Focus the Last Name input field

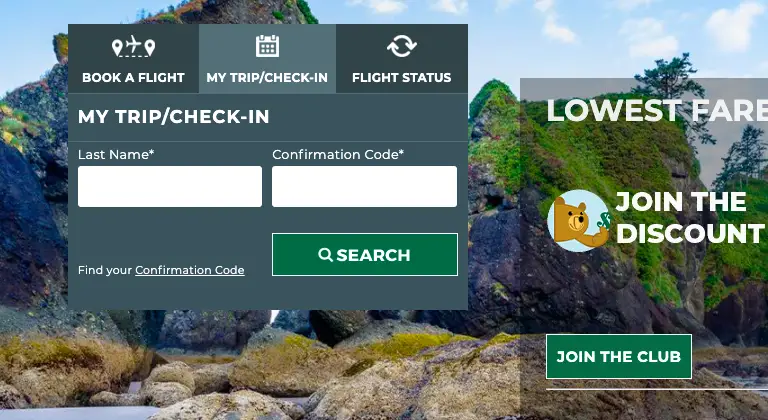[x=170, y=186]
